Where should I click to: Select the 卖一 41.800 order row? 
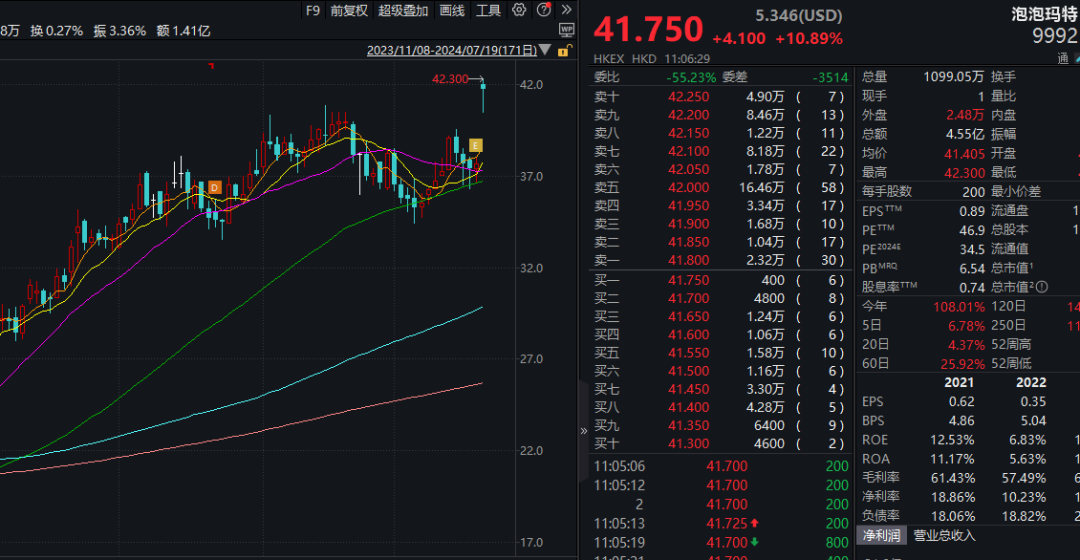pos(720,260)
